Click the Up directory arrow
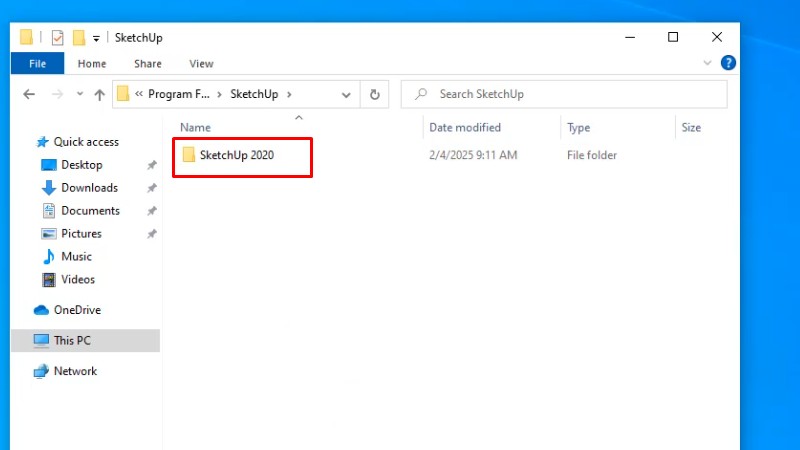 click(x=99, y=94)
